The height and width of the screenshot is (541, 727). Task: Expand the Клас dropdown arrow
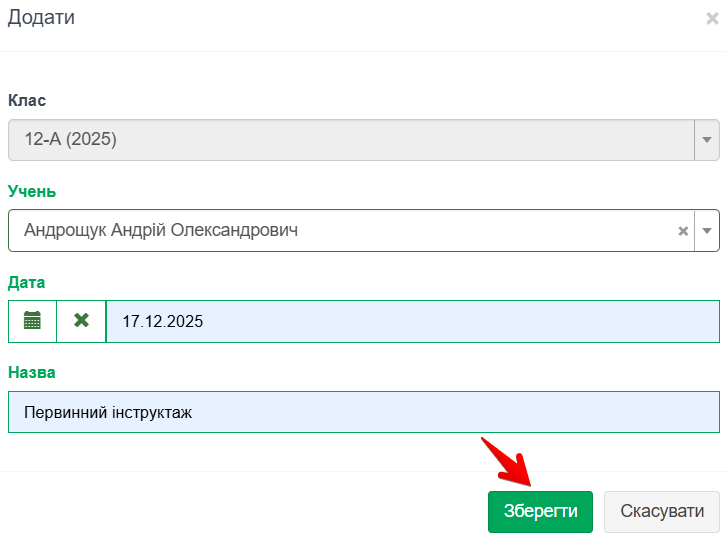707,140
